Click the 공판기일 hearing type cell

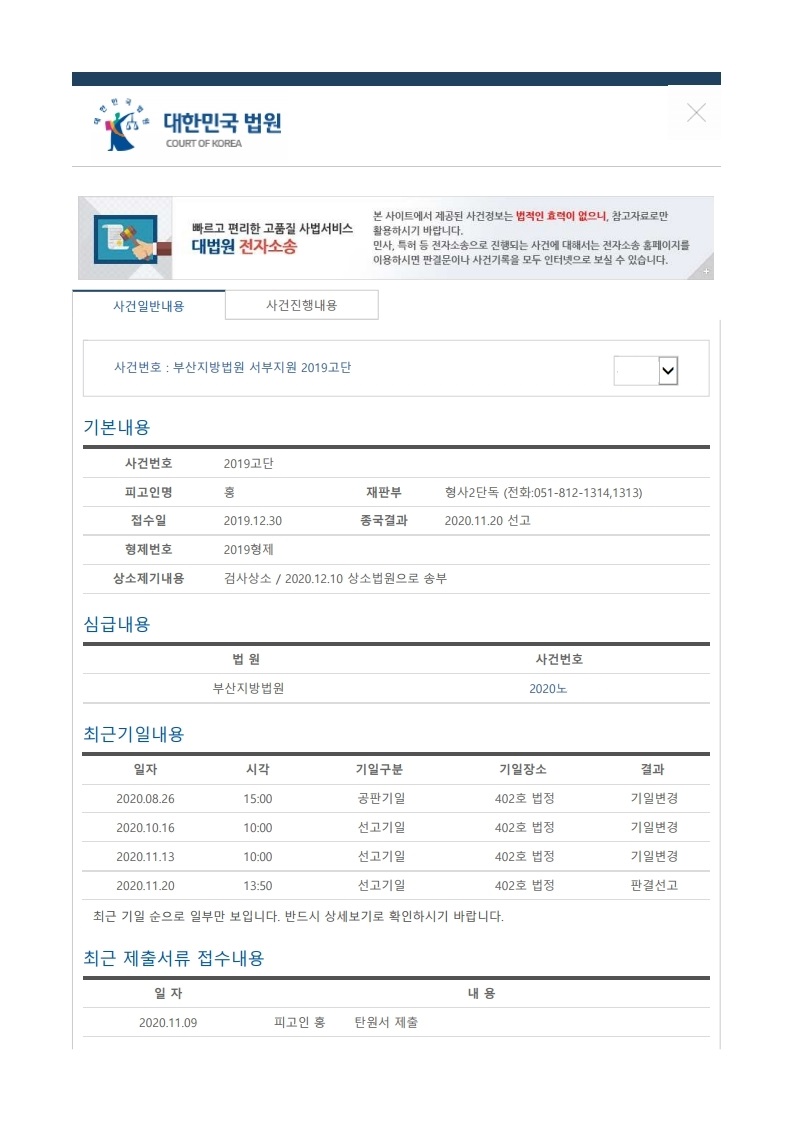[x=381, y=799]
